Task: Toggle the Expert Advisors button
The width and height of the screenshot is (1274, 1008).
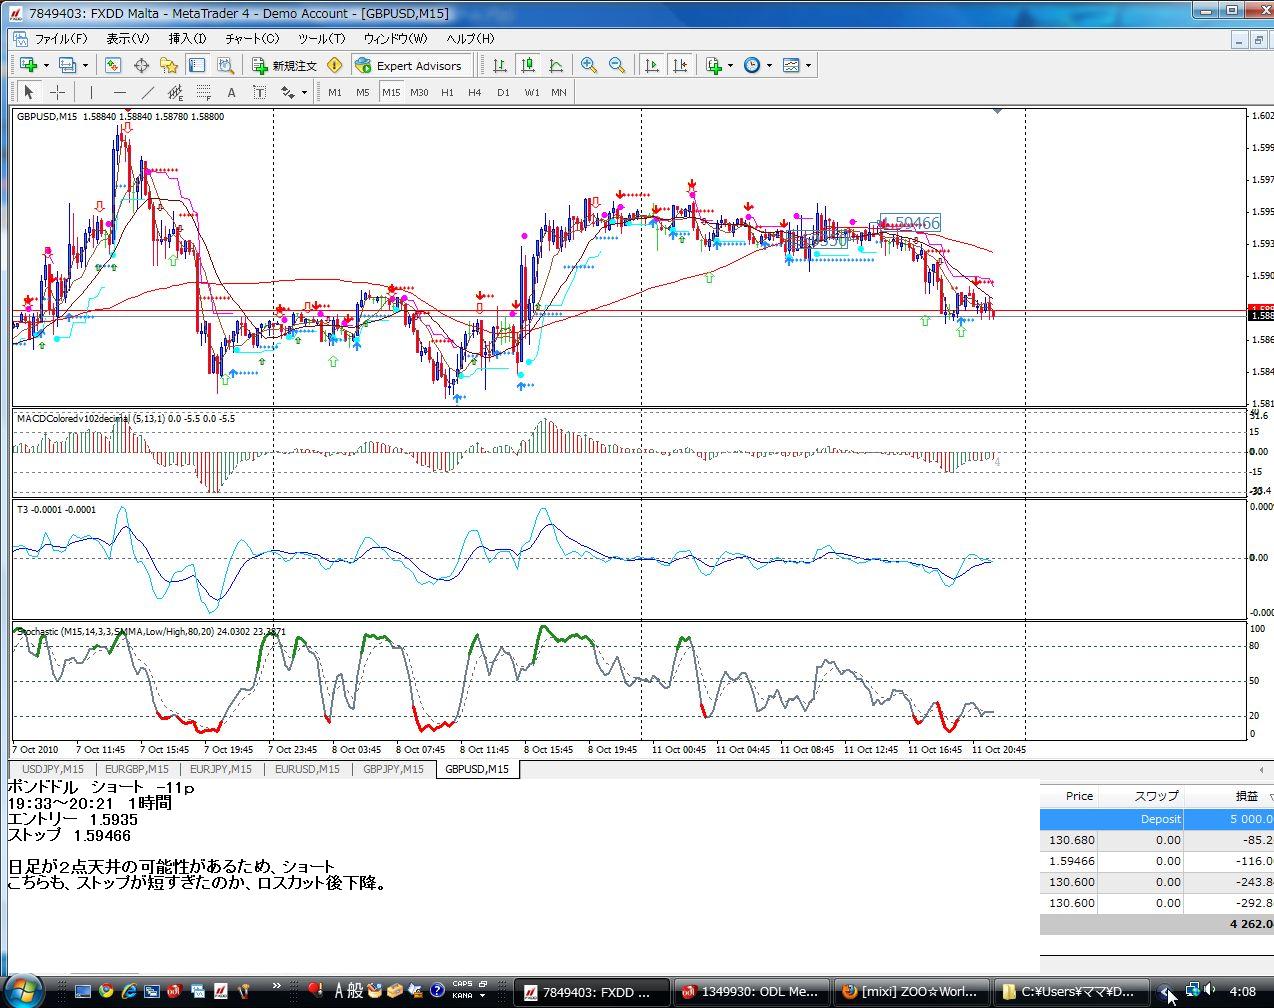Action: pyautogui.click(x=410, y=65)
